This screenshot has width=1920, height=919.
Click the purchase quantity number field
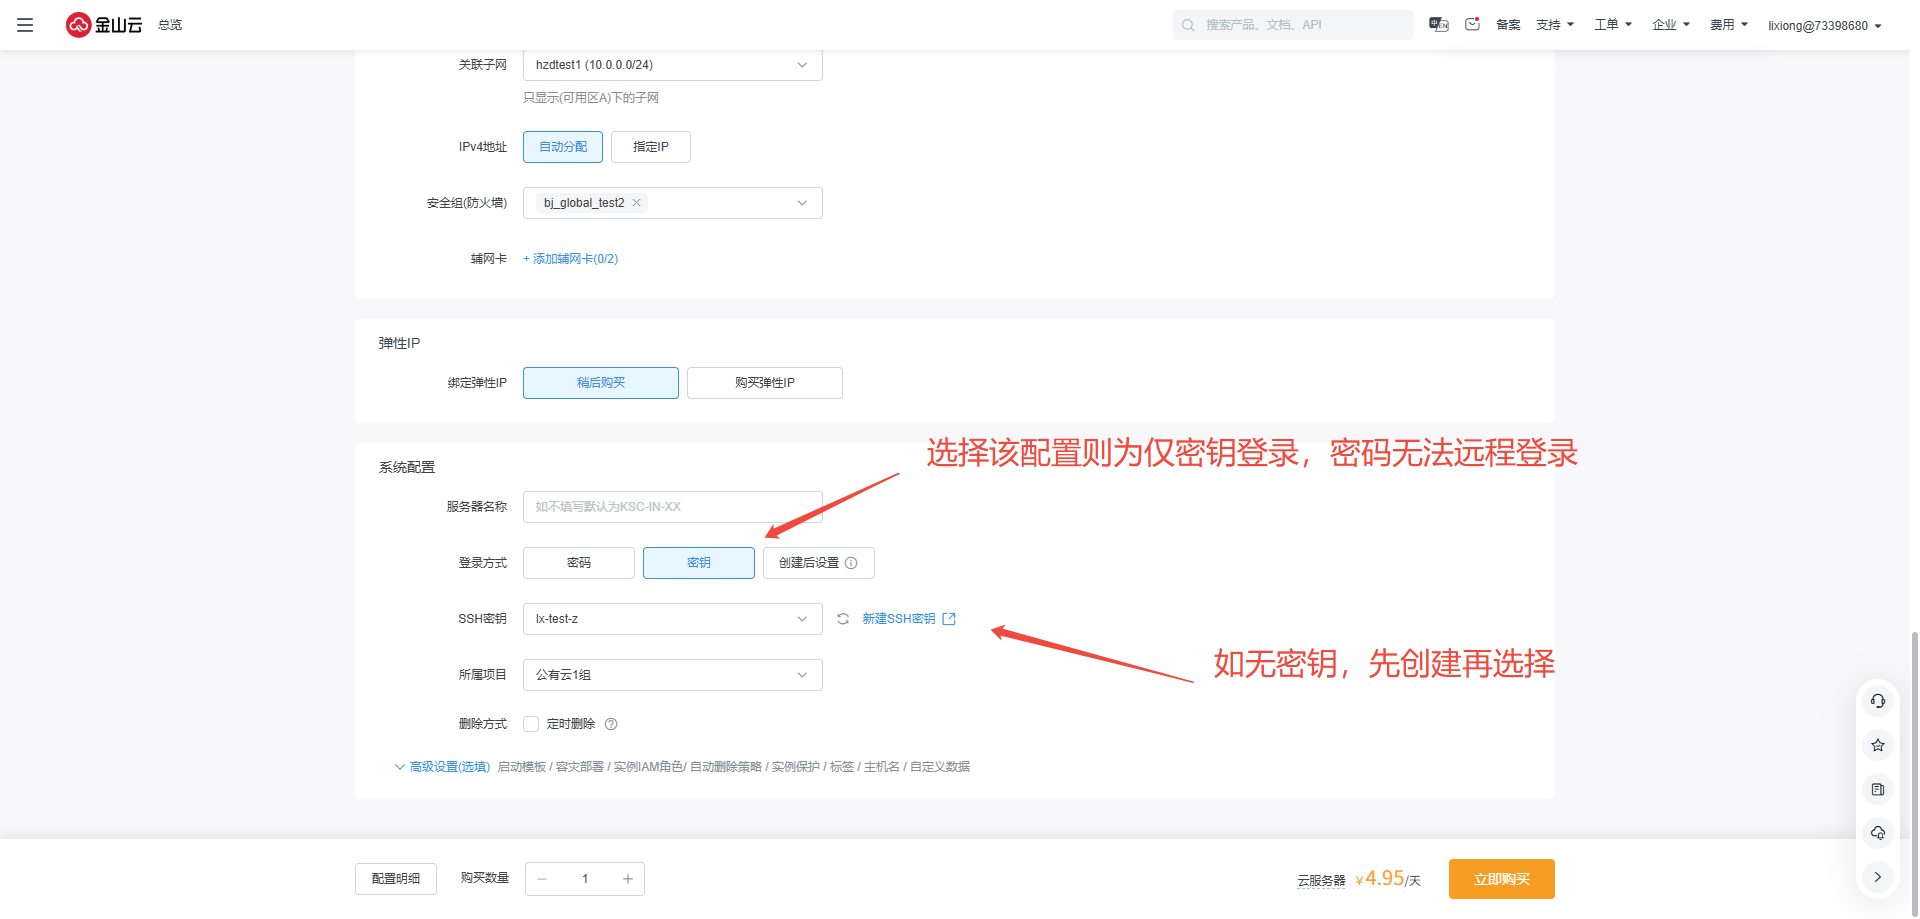pyautogui.click(x=585, y=879)
